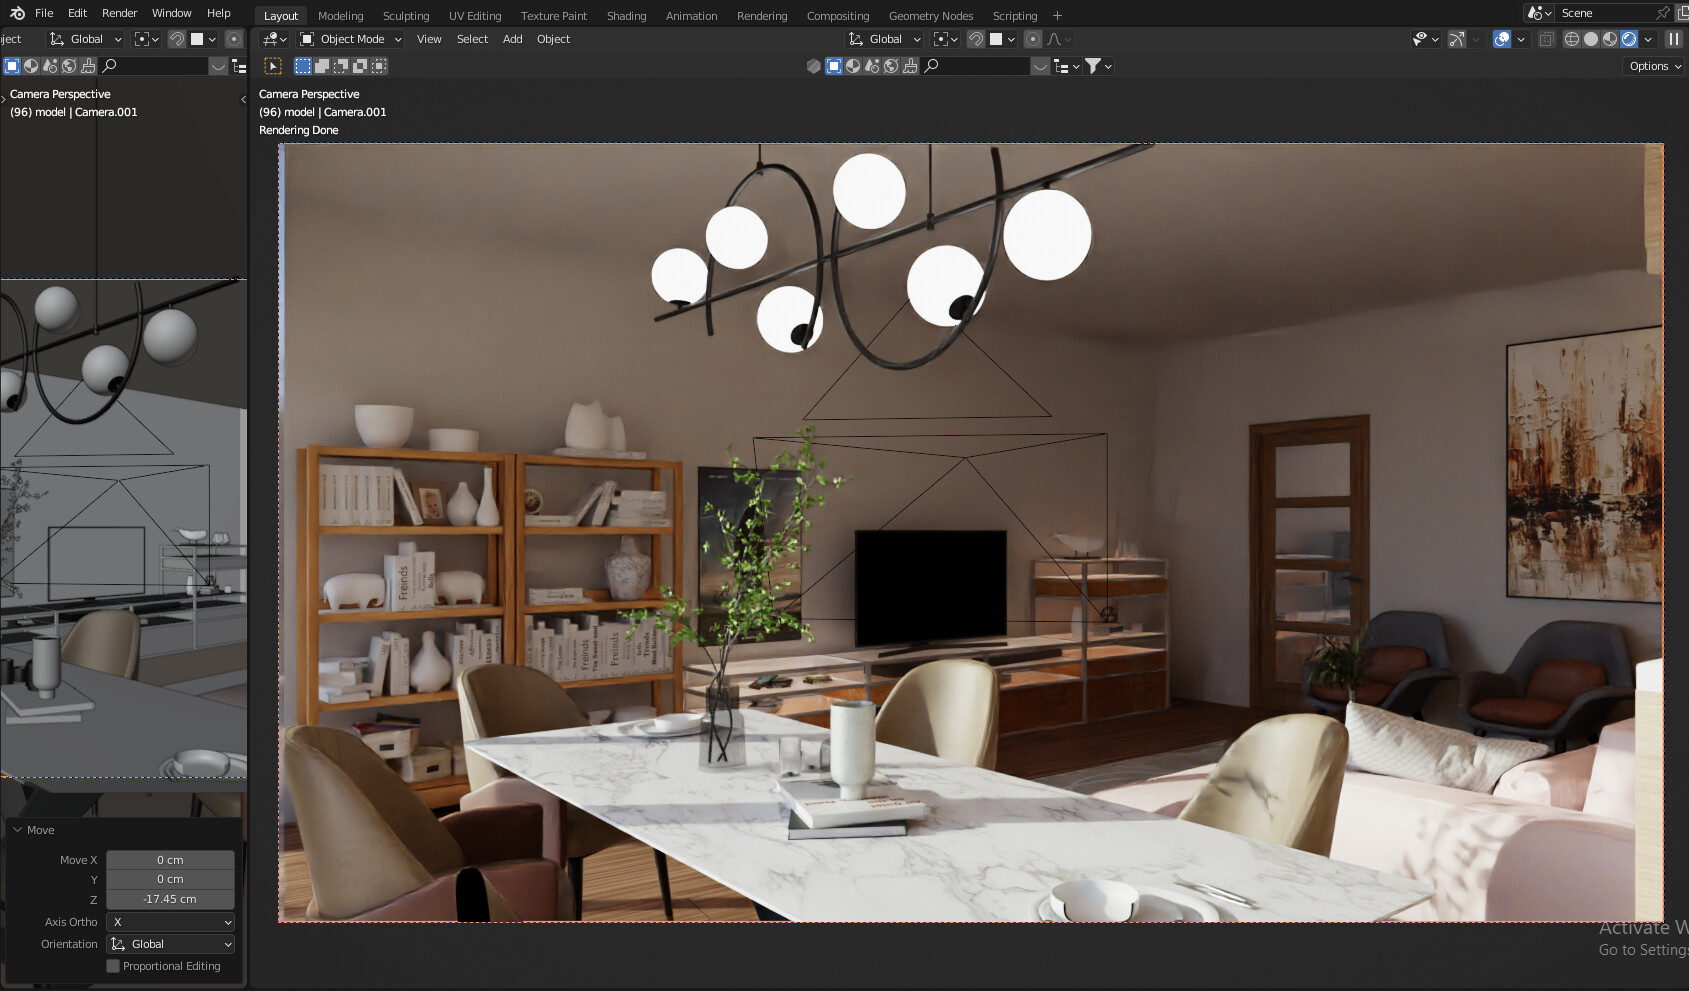Image resolution: width=1689 pixels, height=991 pixels.
Task: Open the Axis Ortho dropdown in Move panel
Action: point(170,922)
